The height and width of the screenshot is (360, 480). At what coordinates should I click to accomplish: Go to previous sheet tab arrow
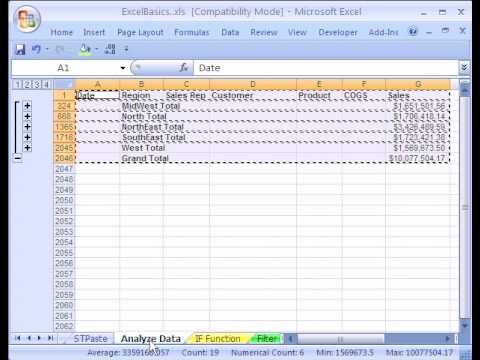point(29,338)
